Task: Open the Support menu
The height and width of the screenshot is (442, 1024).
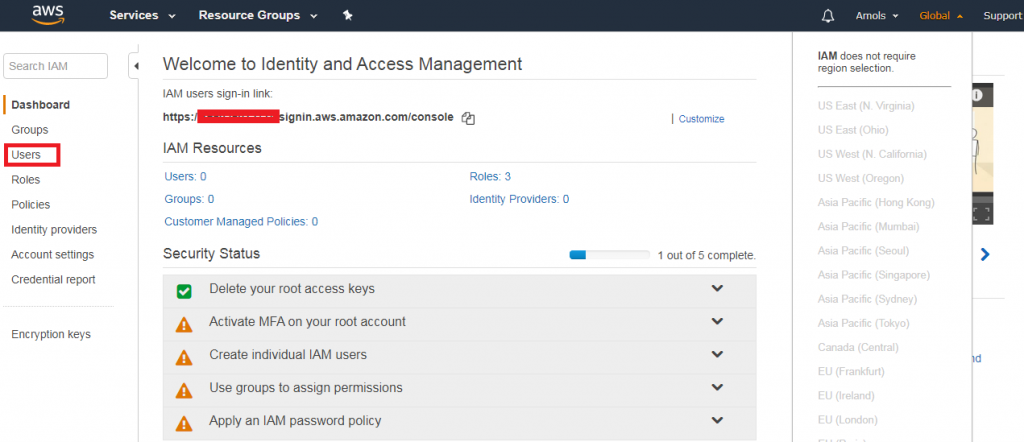Action: pos(1002,16)
